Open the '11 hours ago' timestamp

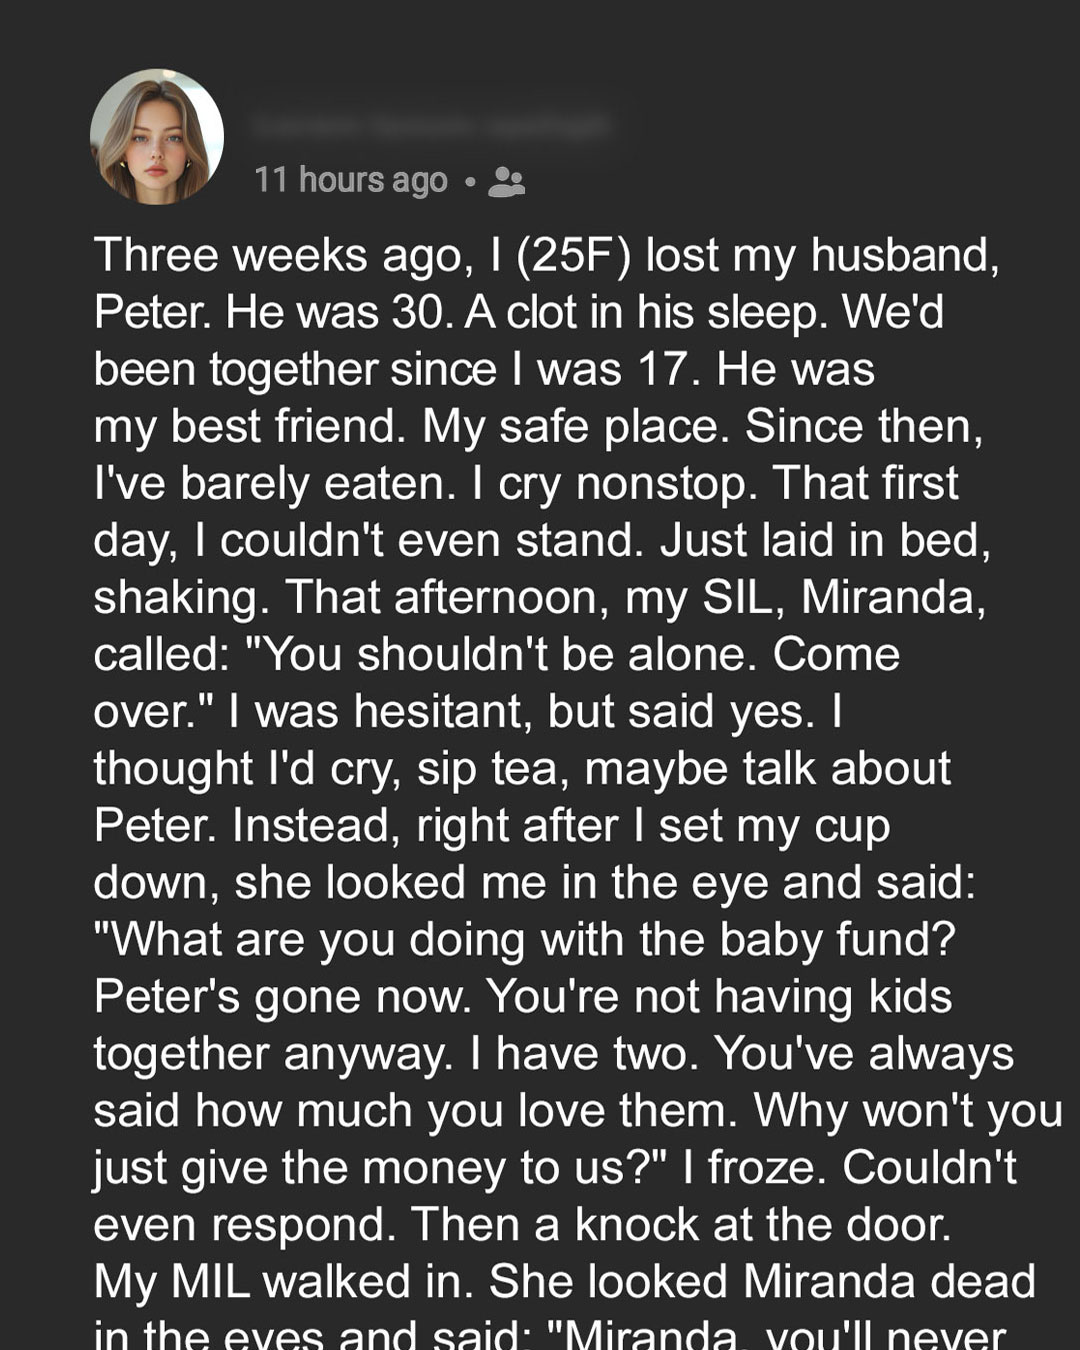tap(350, 180)
